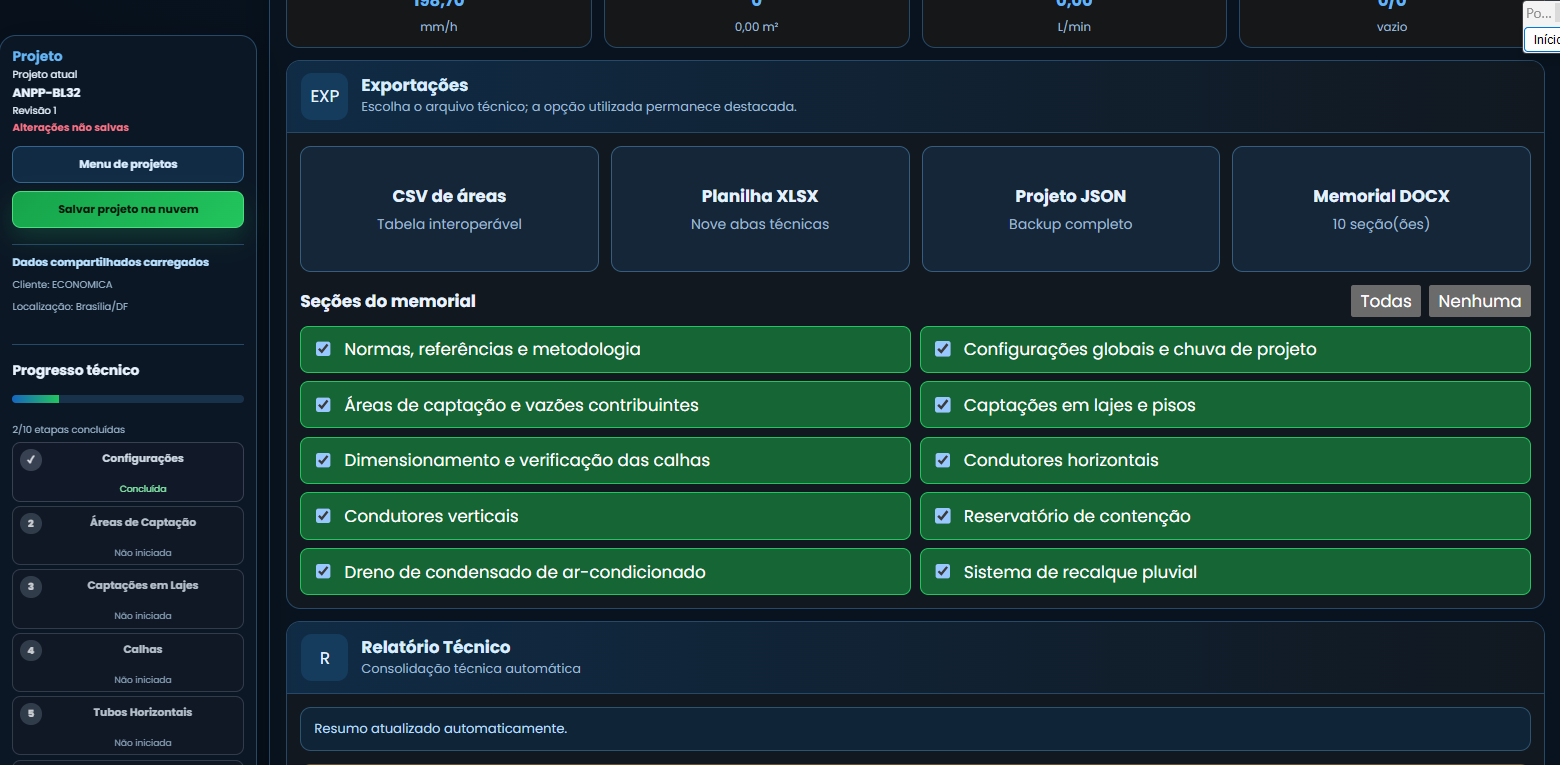Image resolution: width=1560 pixels, height=765 pixels.
Task: Toggle Áreas de captação e vazões contribuintes
Action: pyautogui.click(x=323, y=405)
